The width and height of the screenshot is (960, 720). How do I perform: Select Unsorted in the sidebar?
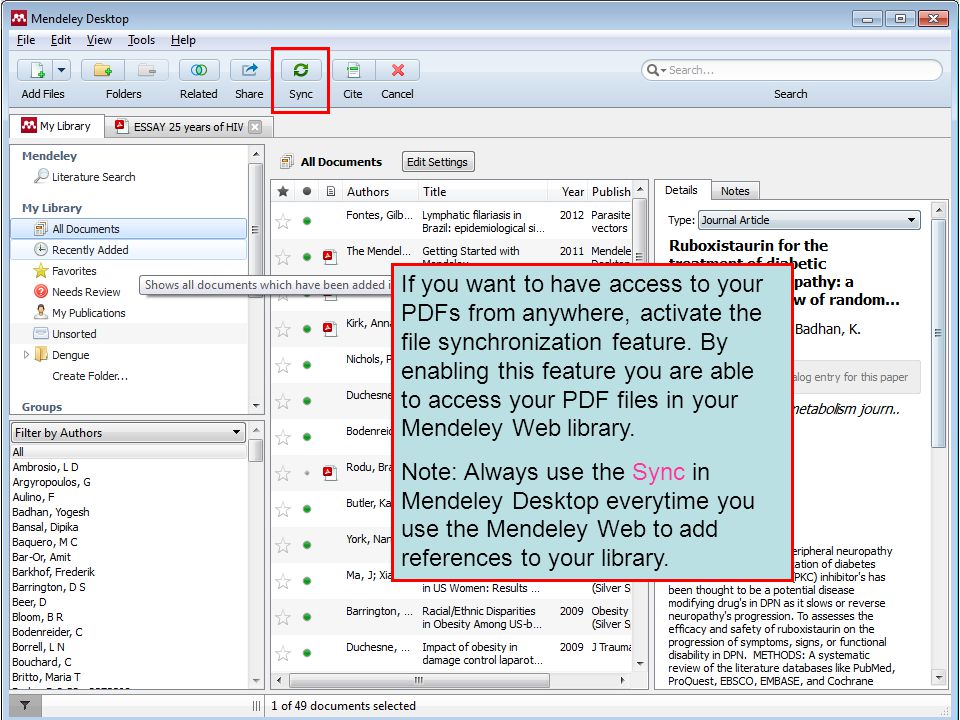[73, 334]
